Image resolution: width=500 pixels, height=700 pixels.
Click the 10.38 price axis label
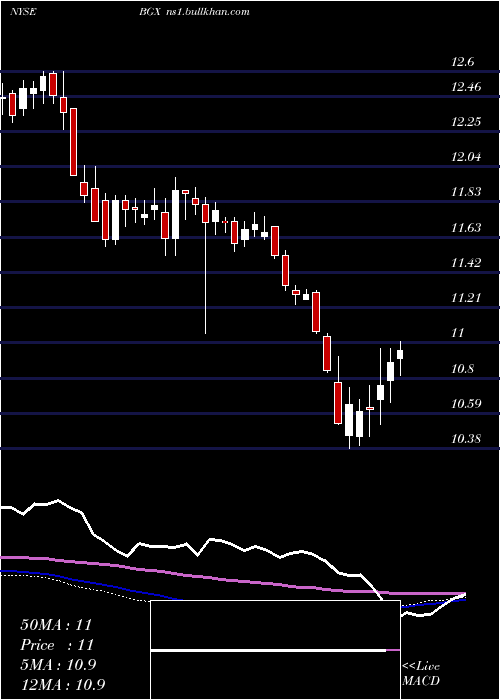(466, 439)
